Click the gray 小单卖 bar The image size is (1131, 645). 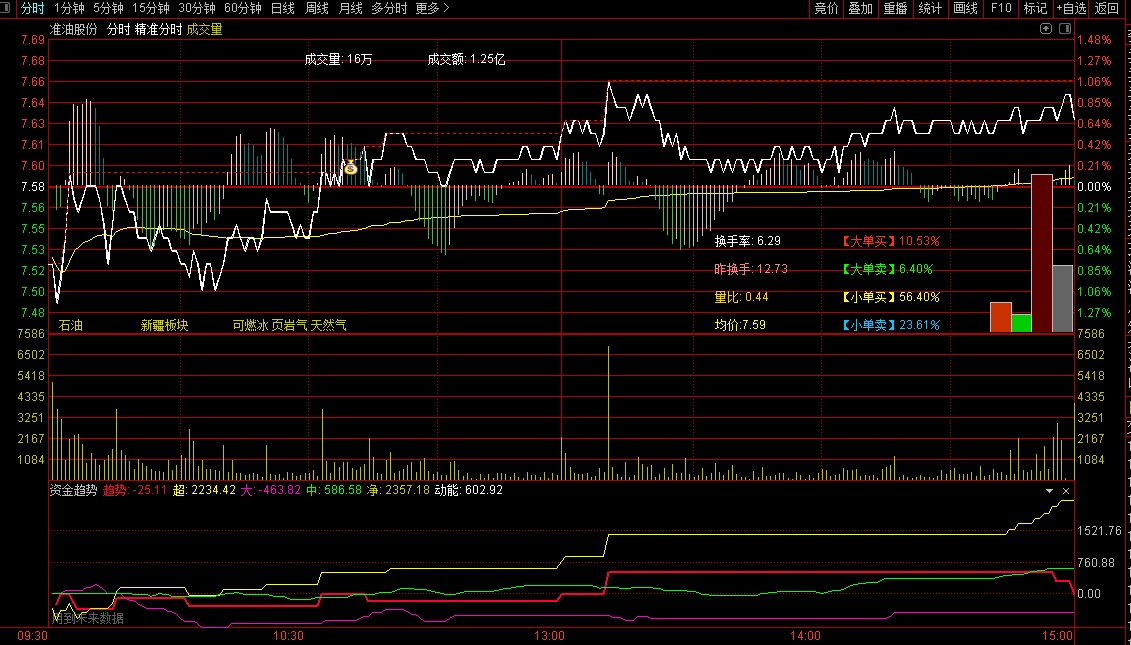1062,299
